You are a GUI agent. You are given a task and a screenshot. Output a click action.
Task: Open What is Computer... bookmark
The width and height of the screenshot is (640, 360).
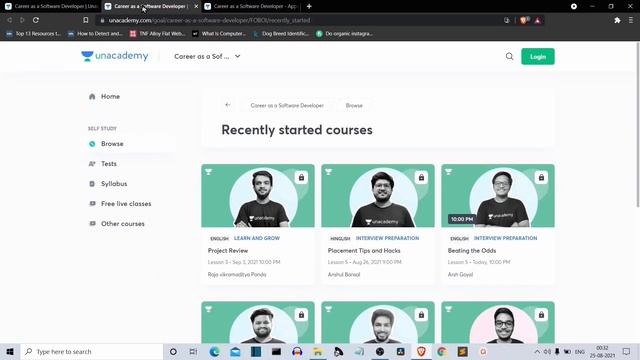[219, 33]
